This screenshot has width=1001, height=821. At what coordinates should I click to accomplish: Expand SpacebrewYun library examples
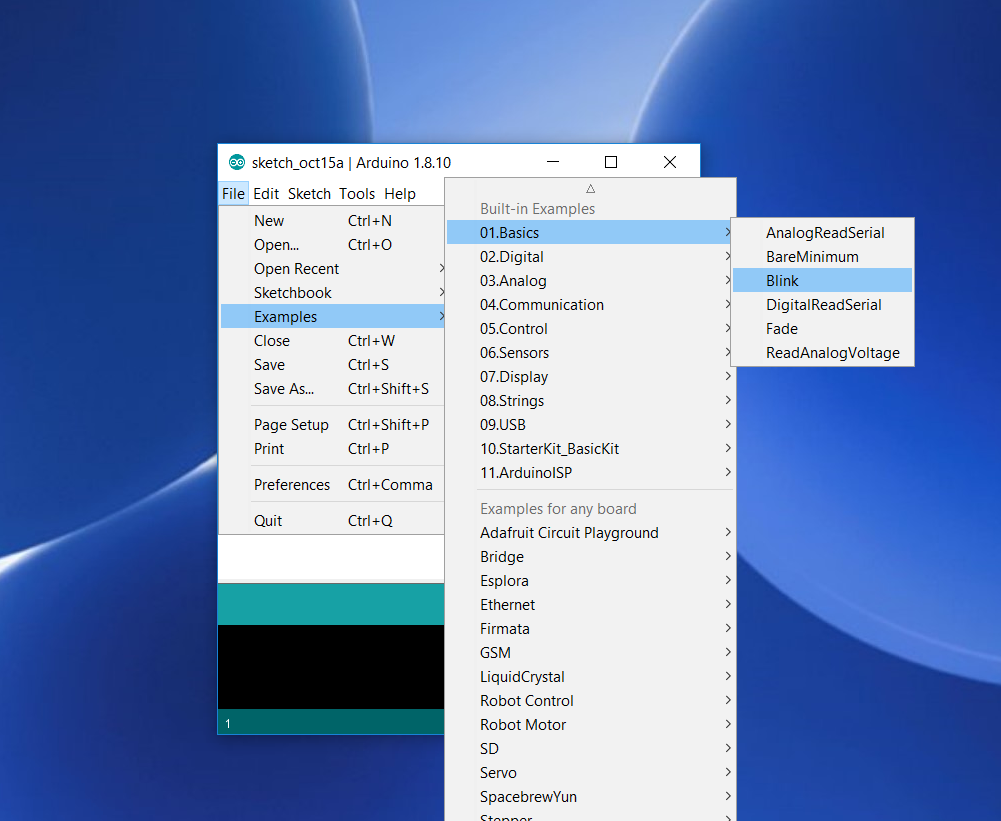(590, 797)
